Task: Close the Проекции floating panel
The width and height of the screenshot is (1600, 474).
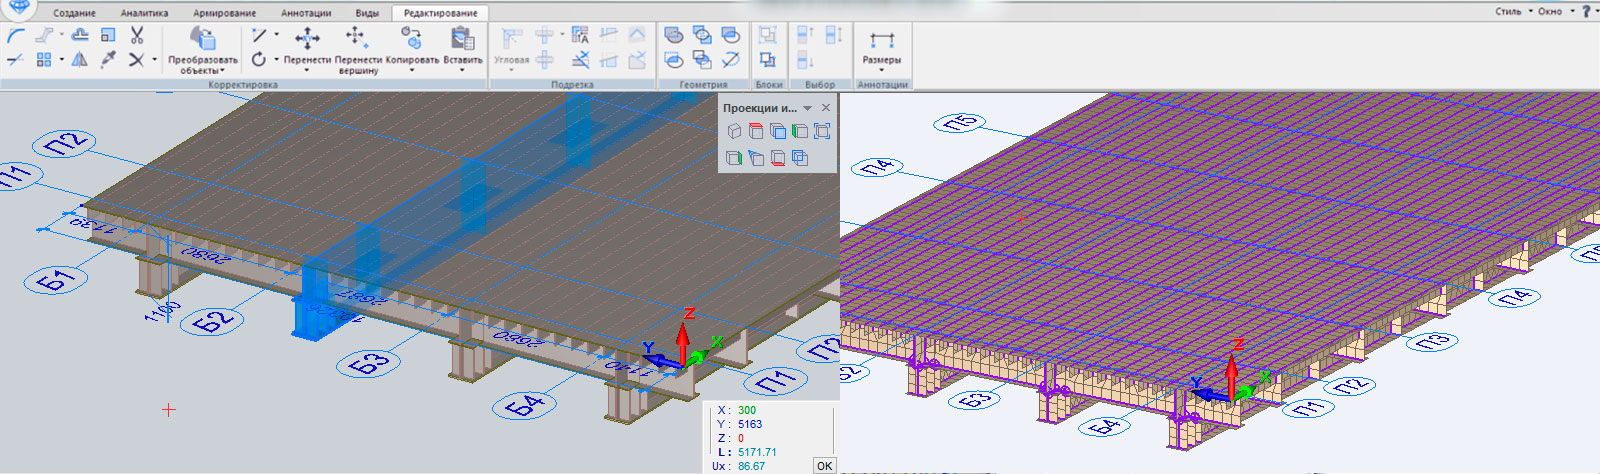Action: [825, 108]
